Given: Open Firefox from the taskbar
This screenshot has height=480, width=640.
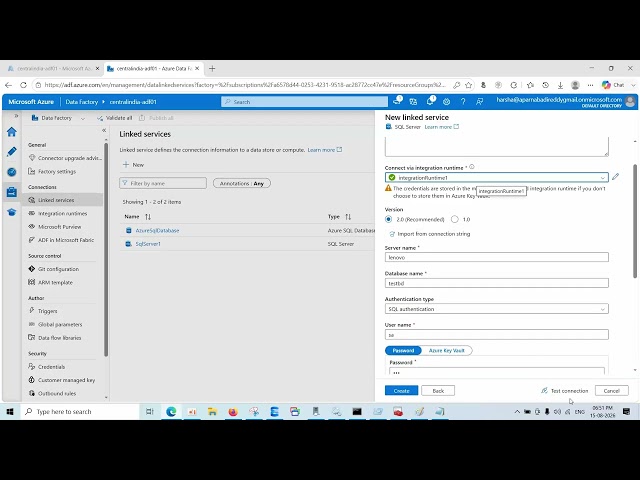Looking at the screenshot, I should click(x=233, y=411).
